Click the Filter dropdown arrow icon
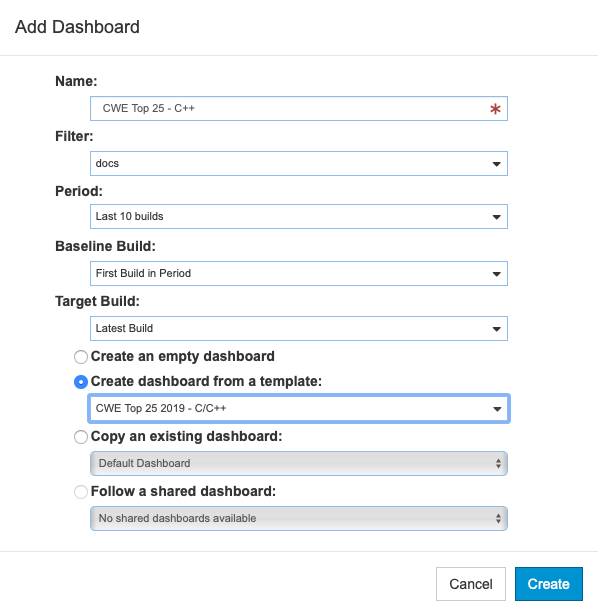Screen dimensions: 598x616 tap(497, 164)
